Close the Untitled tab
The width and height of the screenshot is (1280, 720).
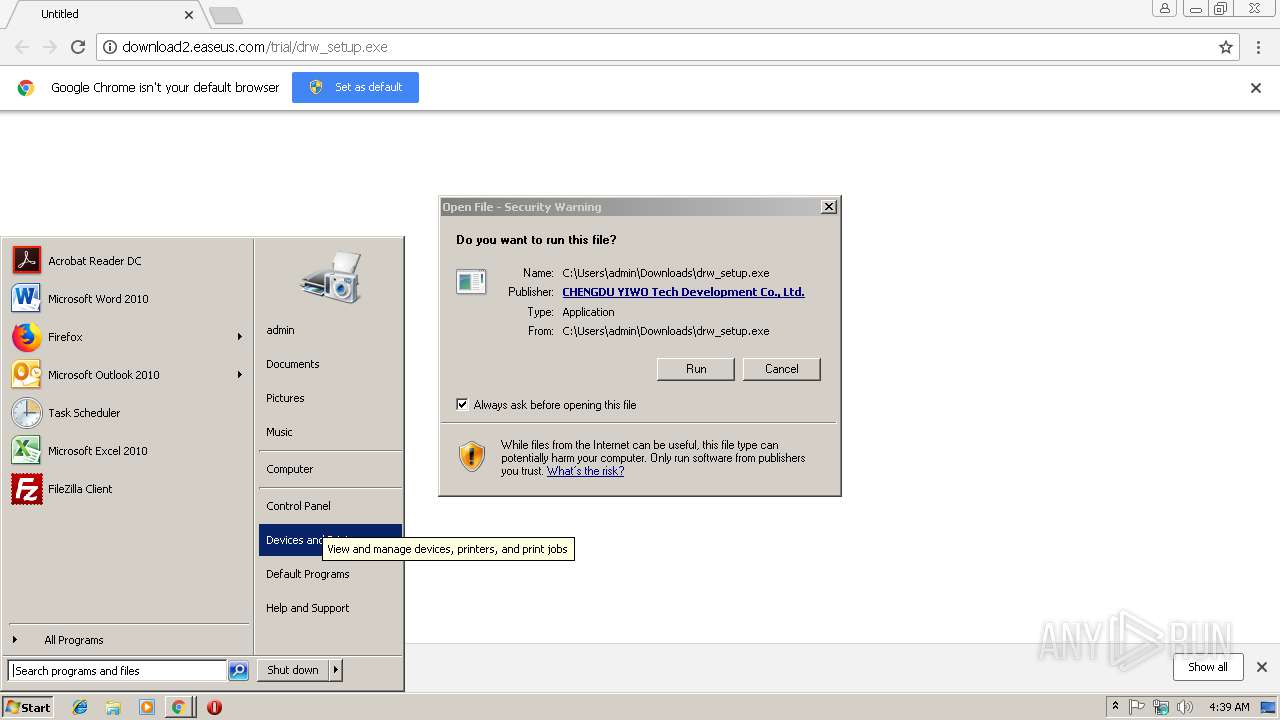pos(189,15)
